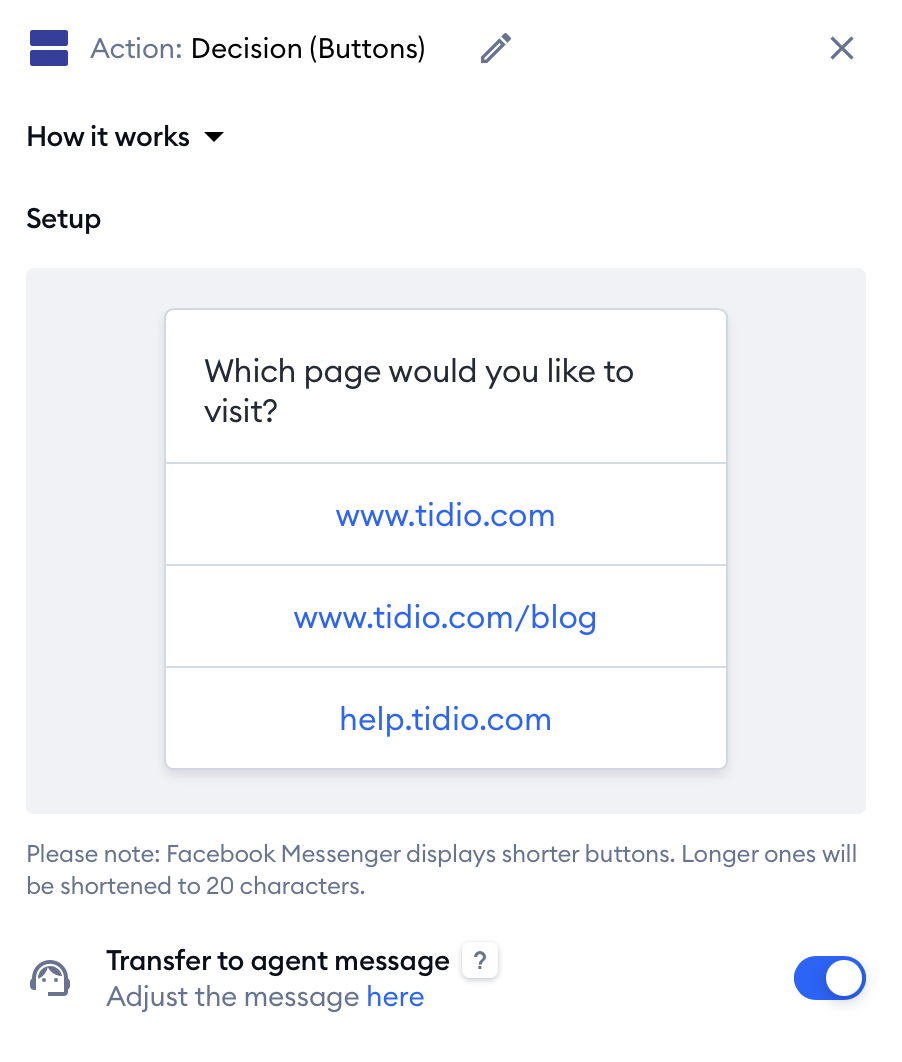The width and height of the screenshot is (902, 1062).
Task: Click the gray preview panel background
Action: [x=95, y=540]
